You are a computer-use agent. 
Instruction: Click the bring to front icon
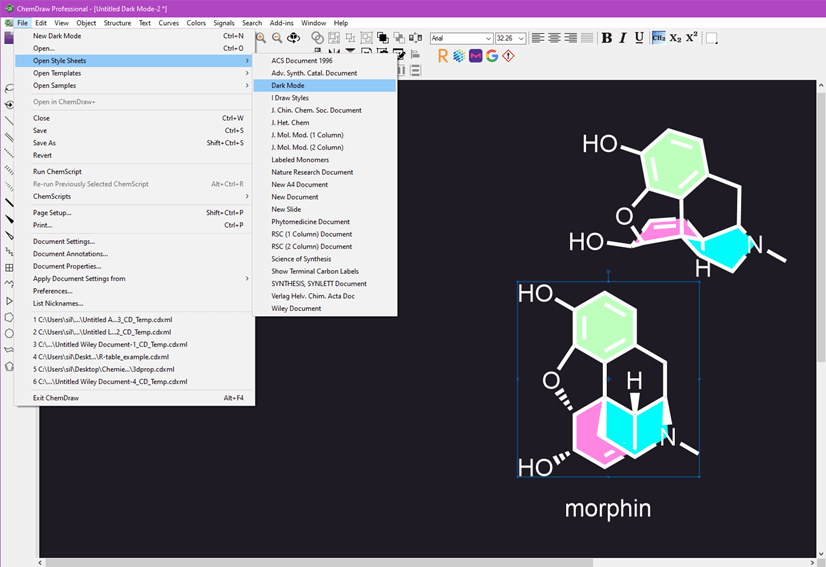click(382, 38)
